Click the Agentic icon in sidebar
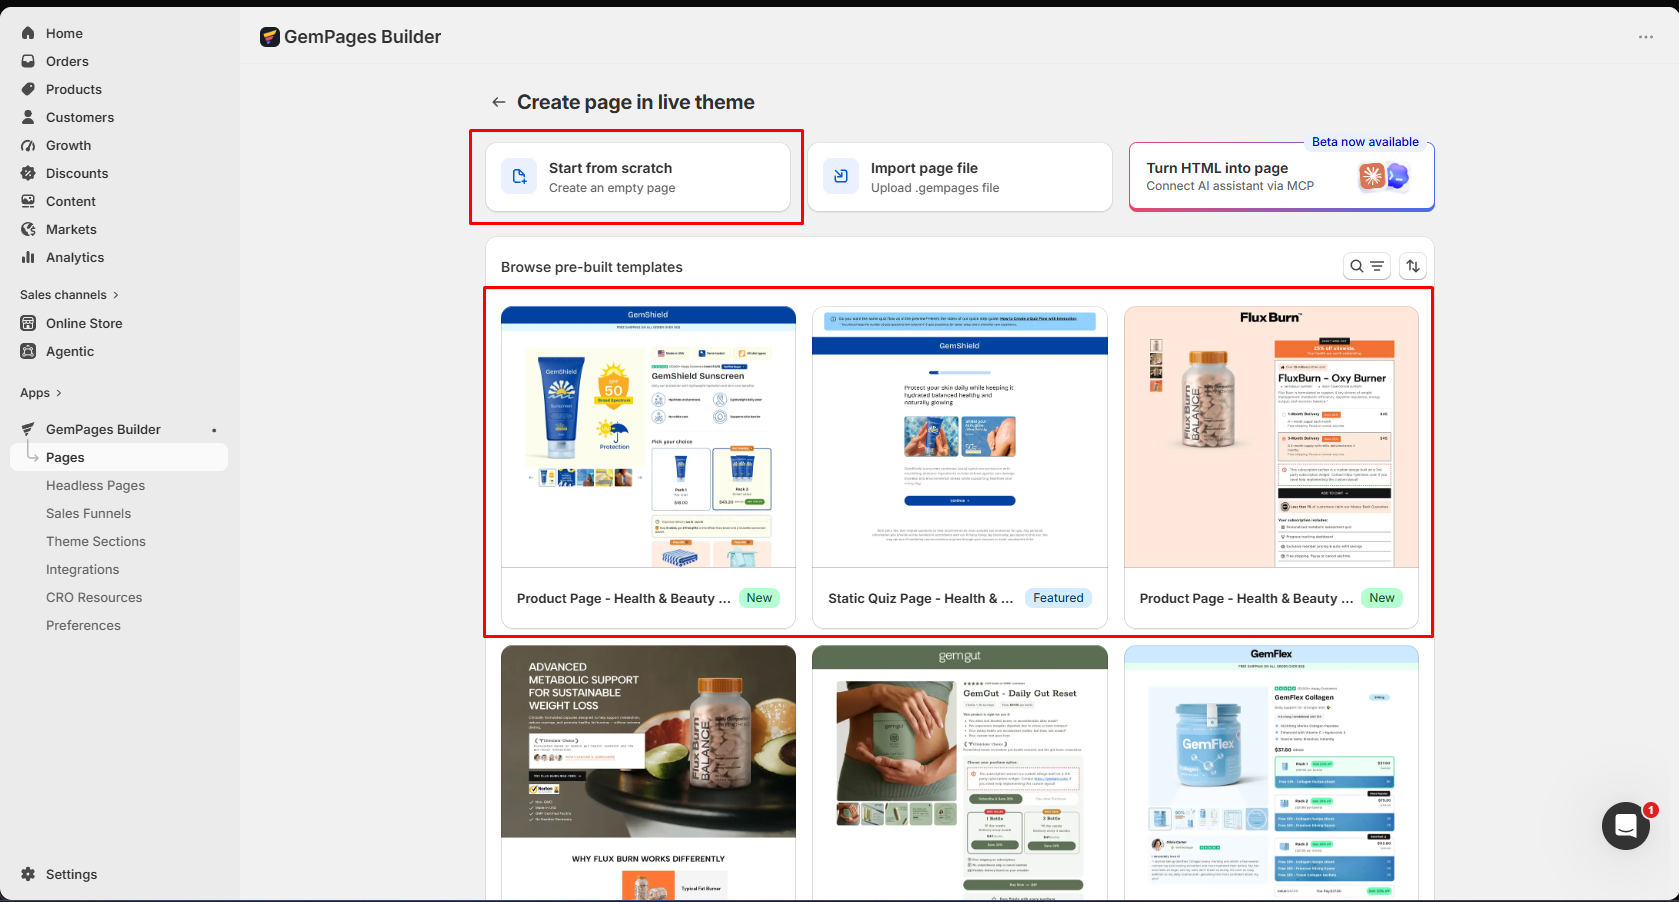This screenshot has width=1679, height=902. pos(28,351)
